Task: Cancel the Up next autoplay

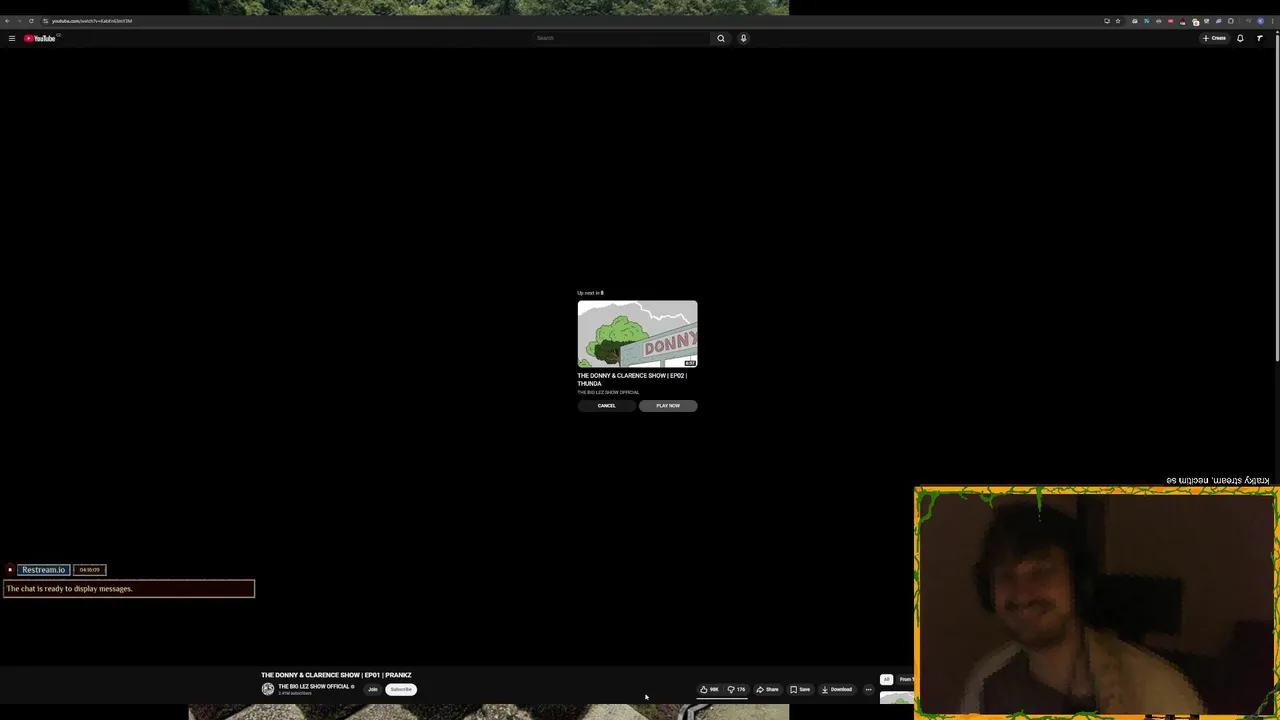Action: (606, 406)
